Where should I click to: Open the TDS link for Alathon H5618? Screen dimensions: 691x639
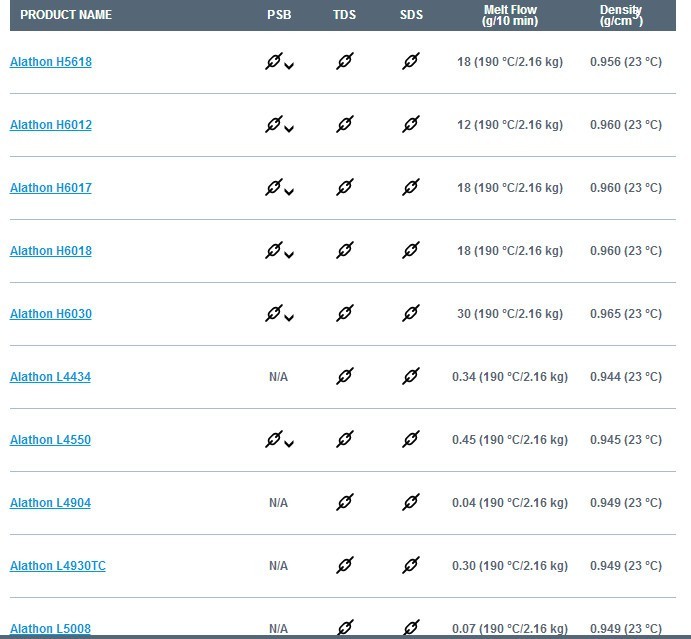coord(345,61)
